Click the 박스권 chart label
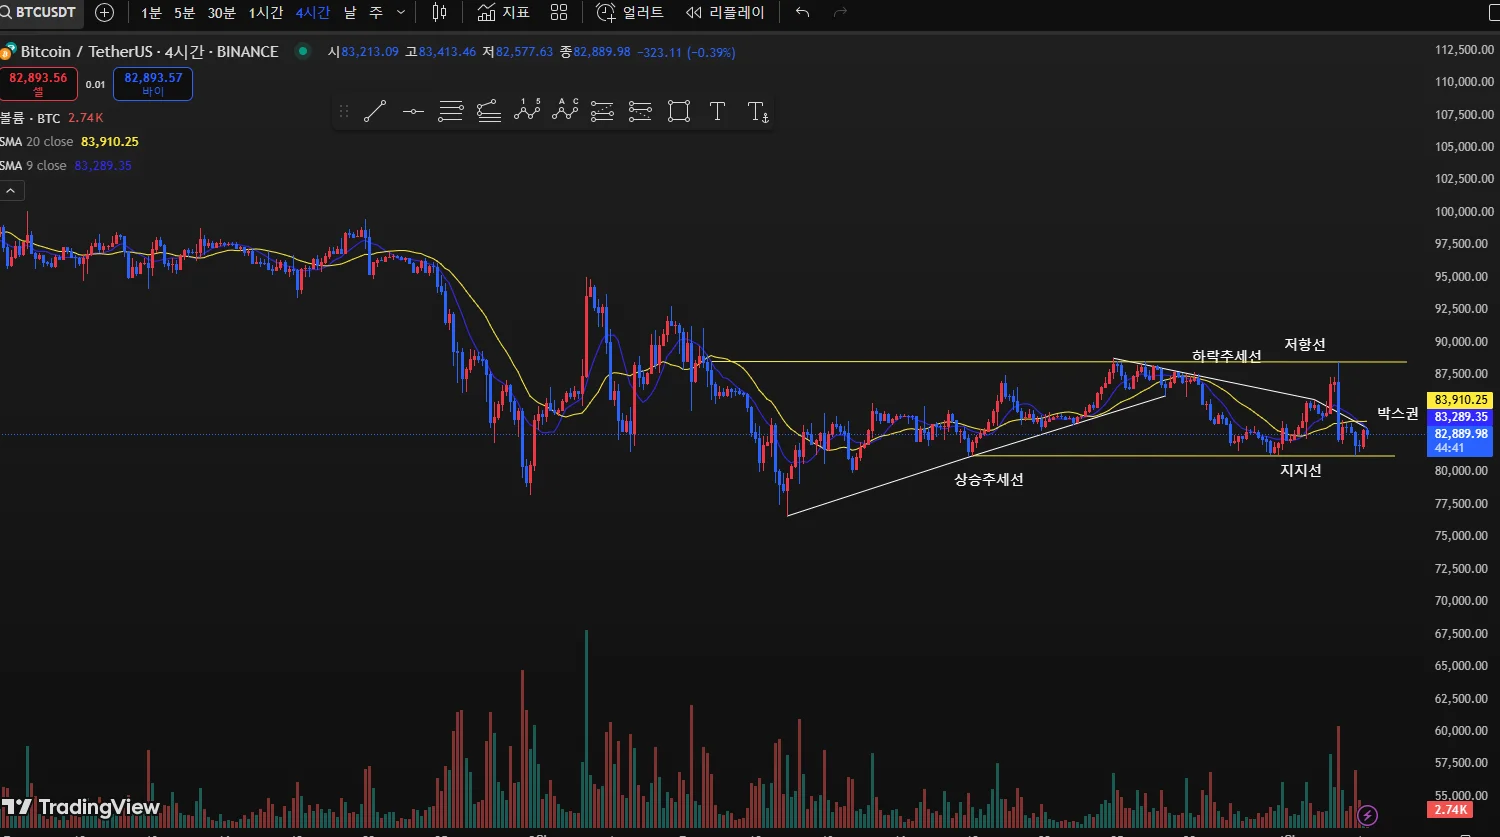 click(x=1398, y=413)
